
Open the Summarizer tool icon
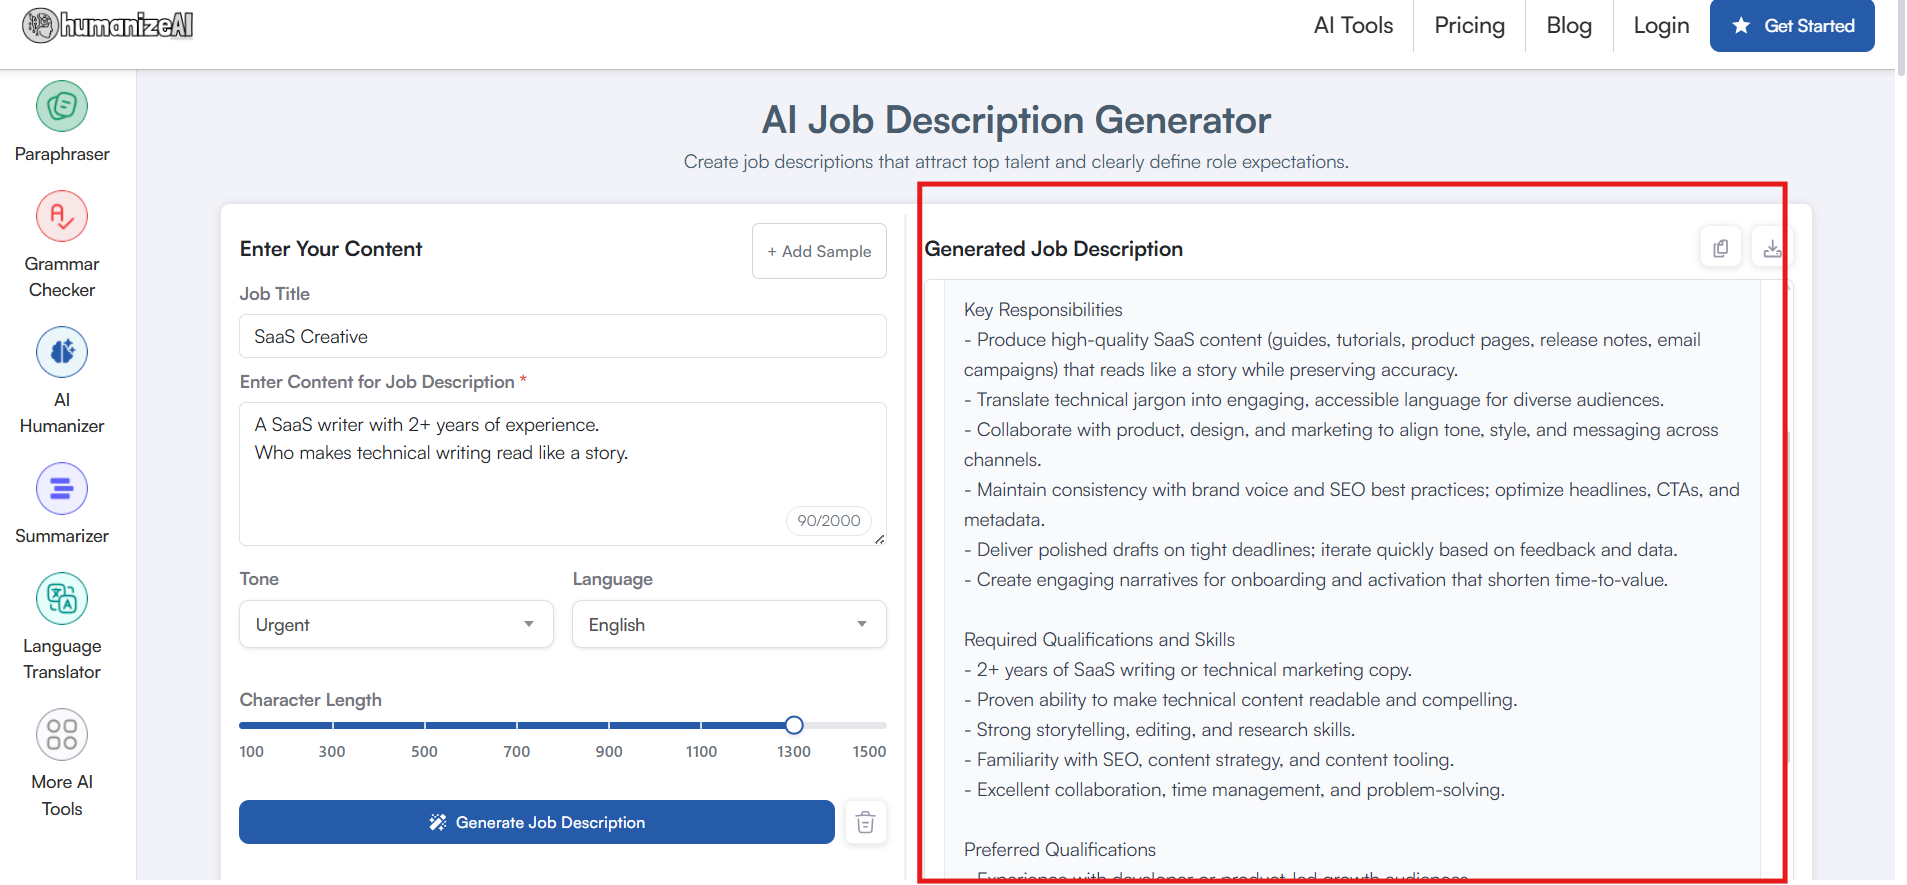point(62,488)
